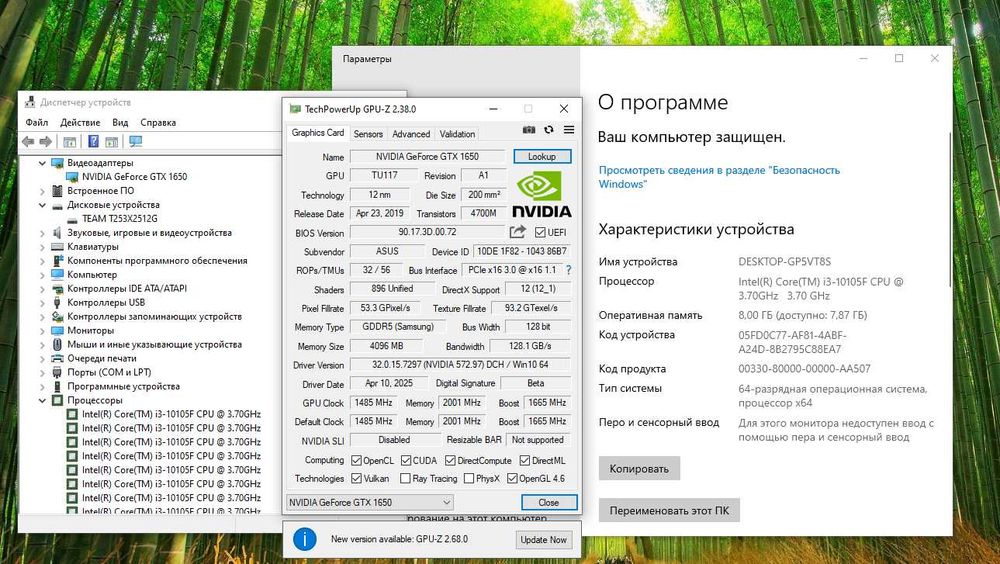Click the Контроллеры USB category icon
Viewport: 1000px width, 564px height.
57,302
